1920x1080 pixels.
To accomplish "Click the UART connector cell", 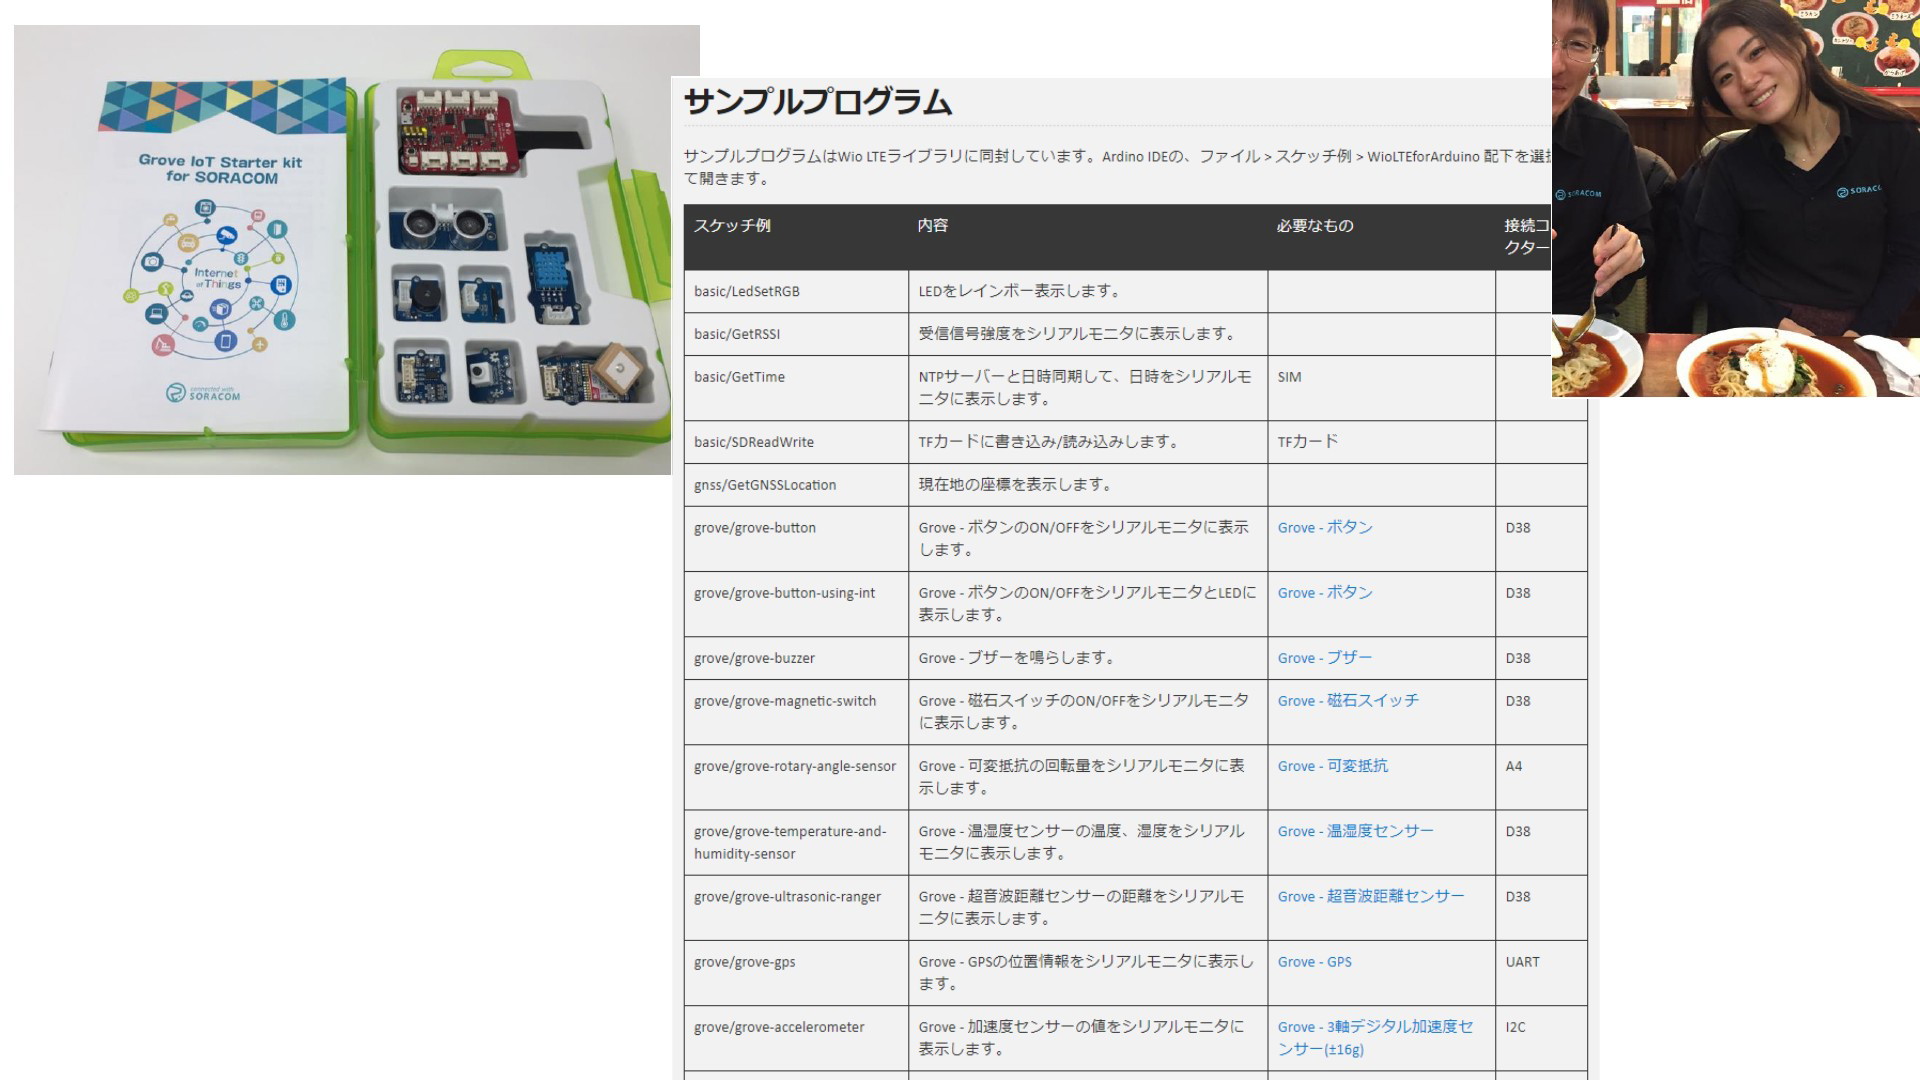I will click(1541, 973).
